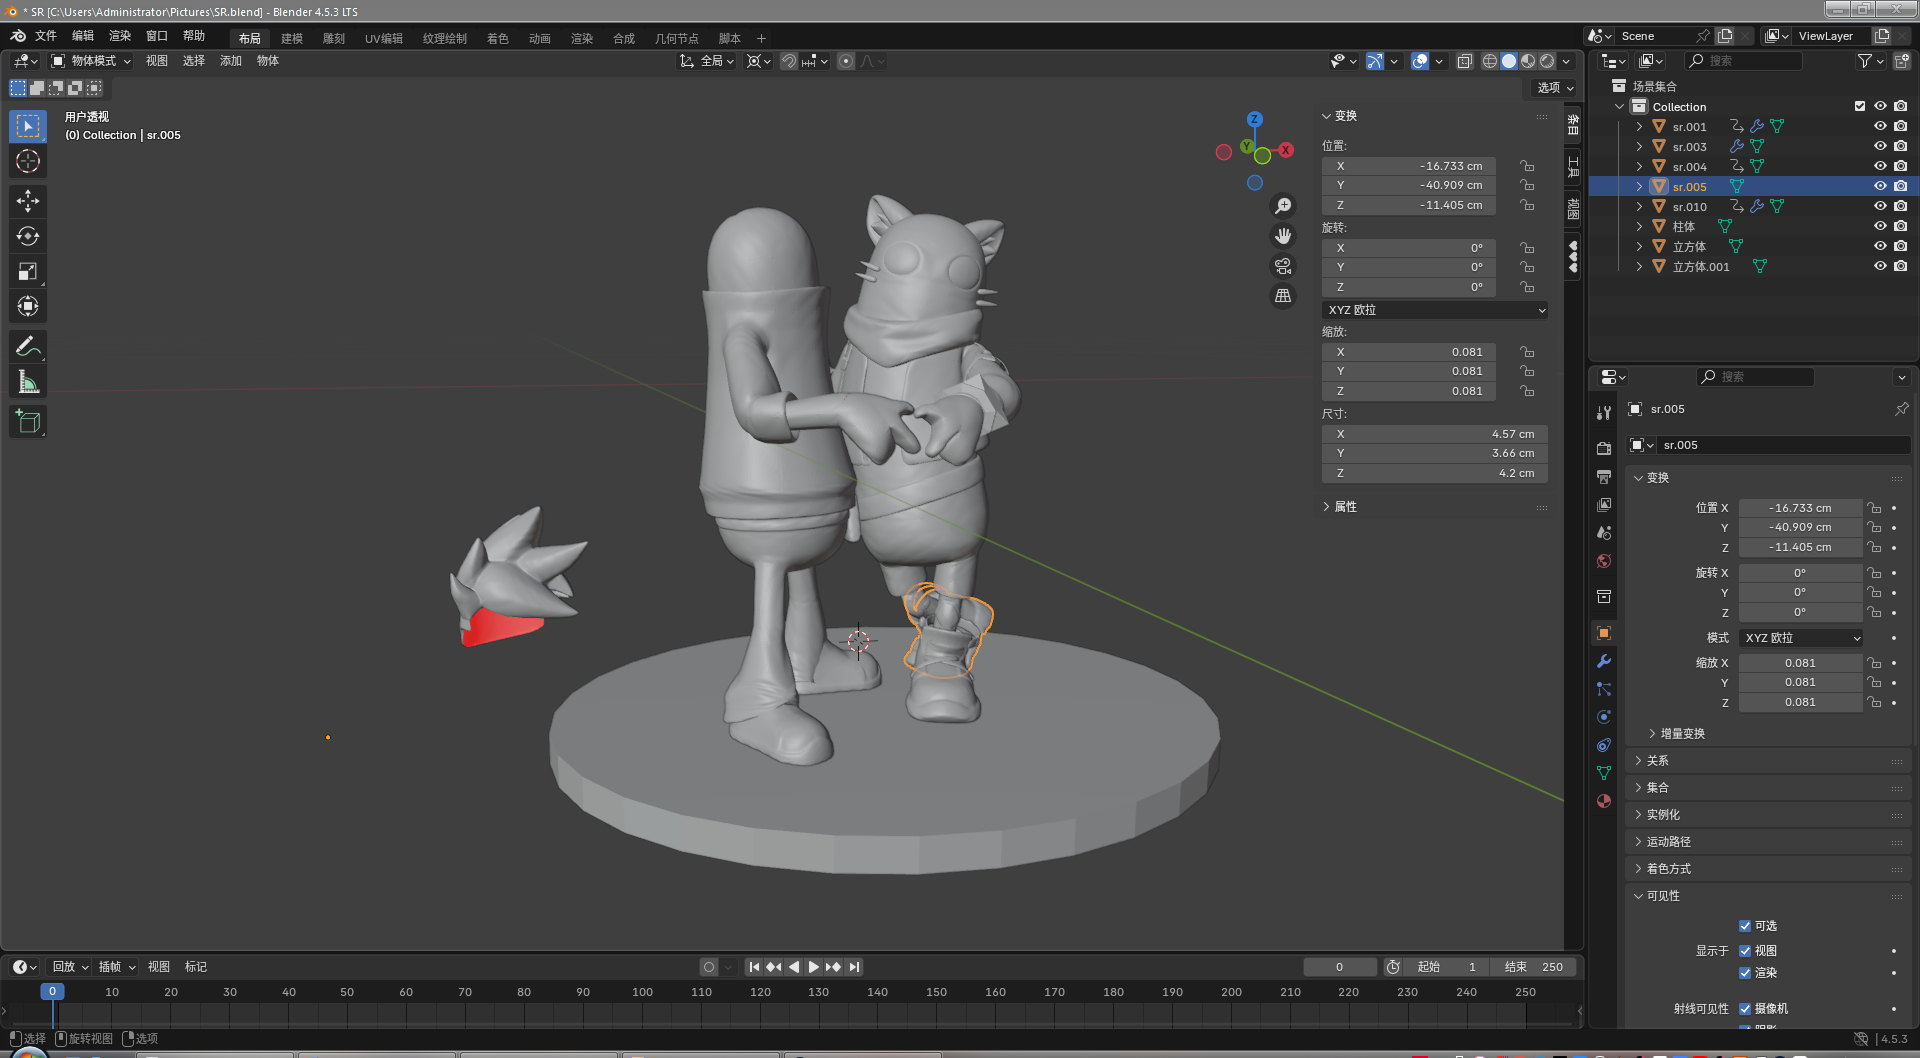Activate the Annotate pencil tool
1920x1058 pixels.
click(x=28, y=346)
